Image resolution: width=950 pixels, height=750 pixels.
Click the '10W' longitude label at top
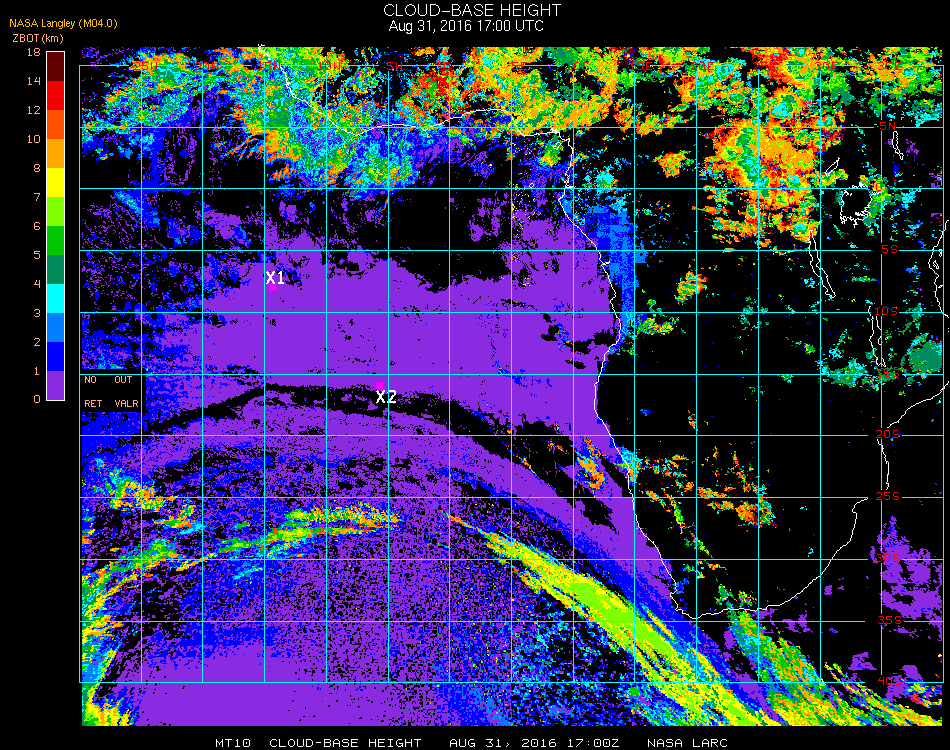click(331, 65)
